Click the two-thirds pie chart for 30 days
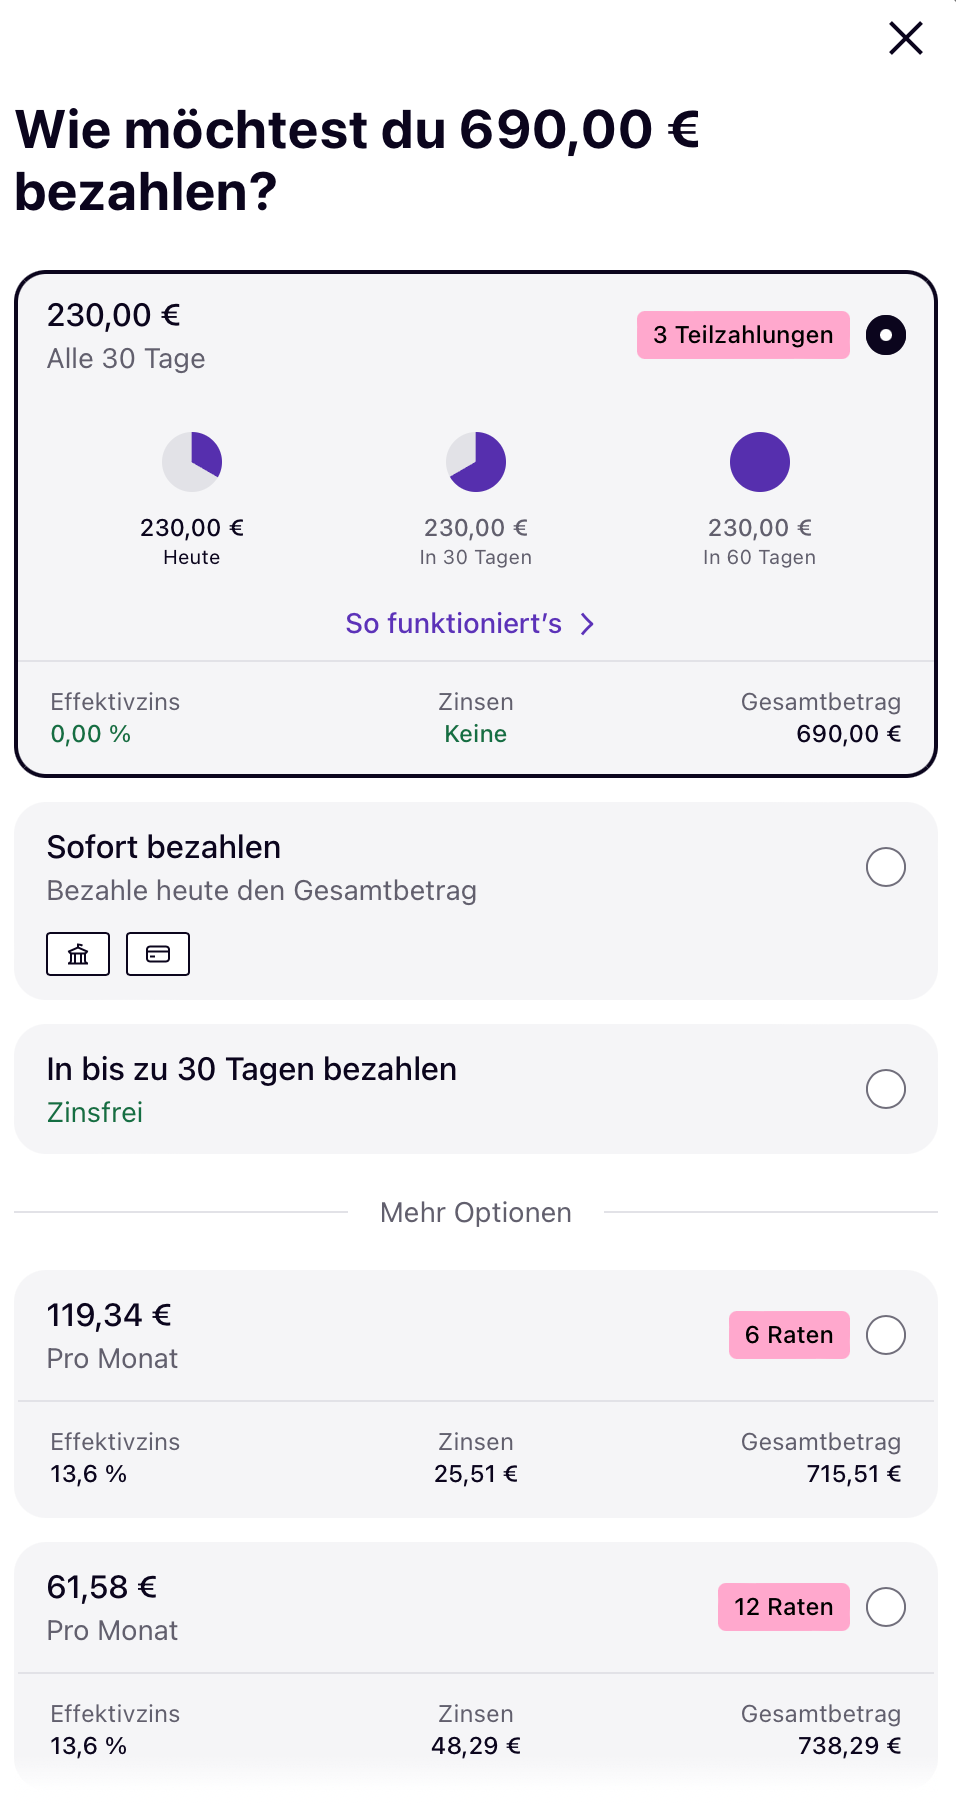 [x=476, y=462]
